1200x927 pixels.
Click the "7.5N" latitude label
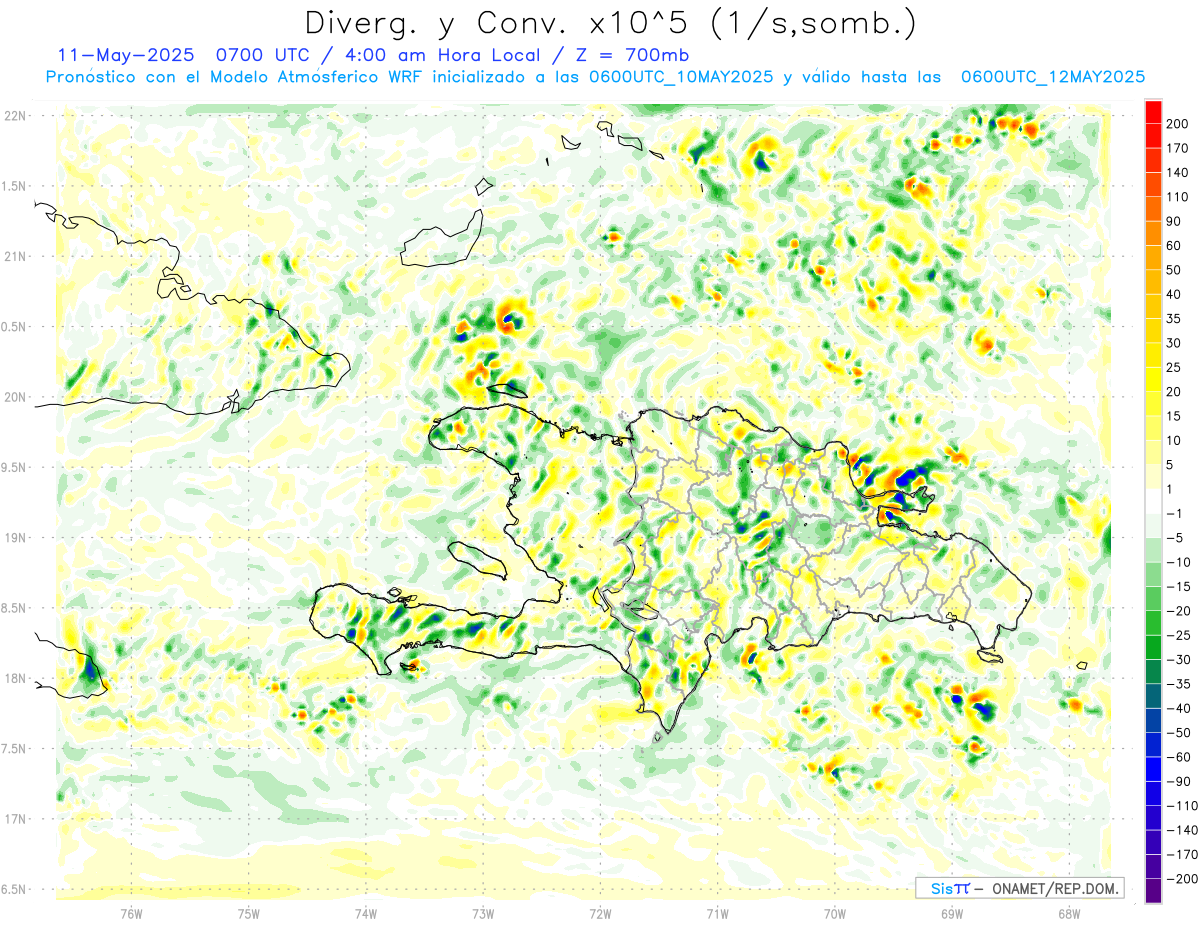click(x=15, y=749)
